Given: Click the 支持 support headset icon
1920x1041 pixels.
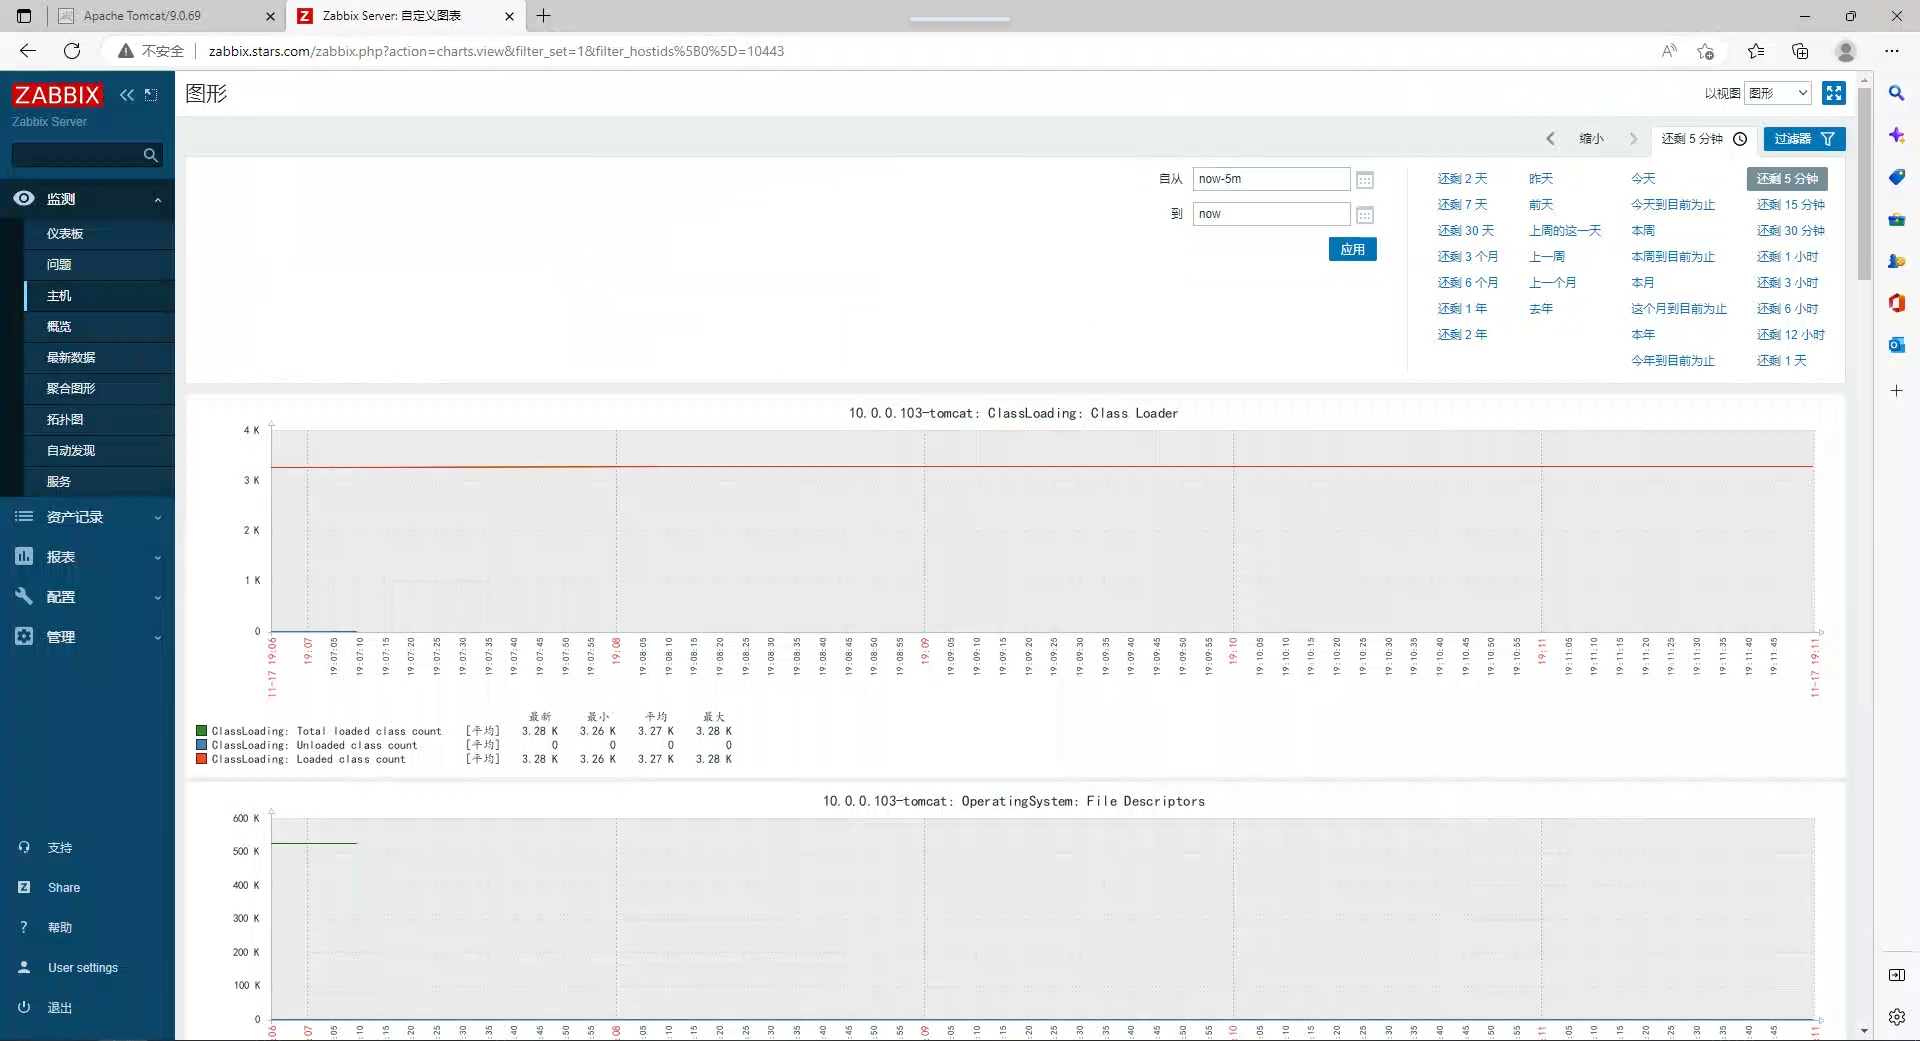Looking at the screenshot, I should click(24, 847).
